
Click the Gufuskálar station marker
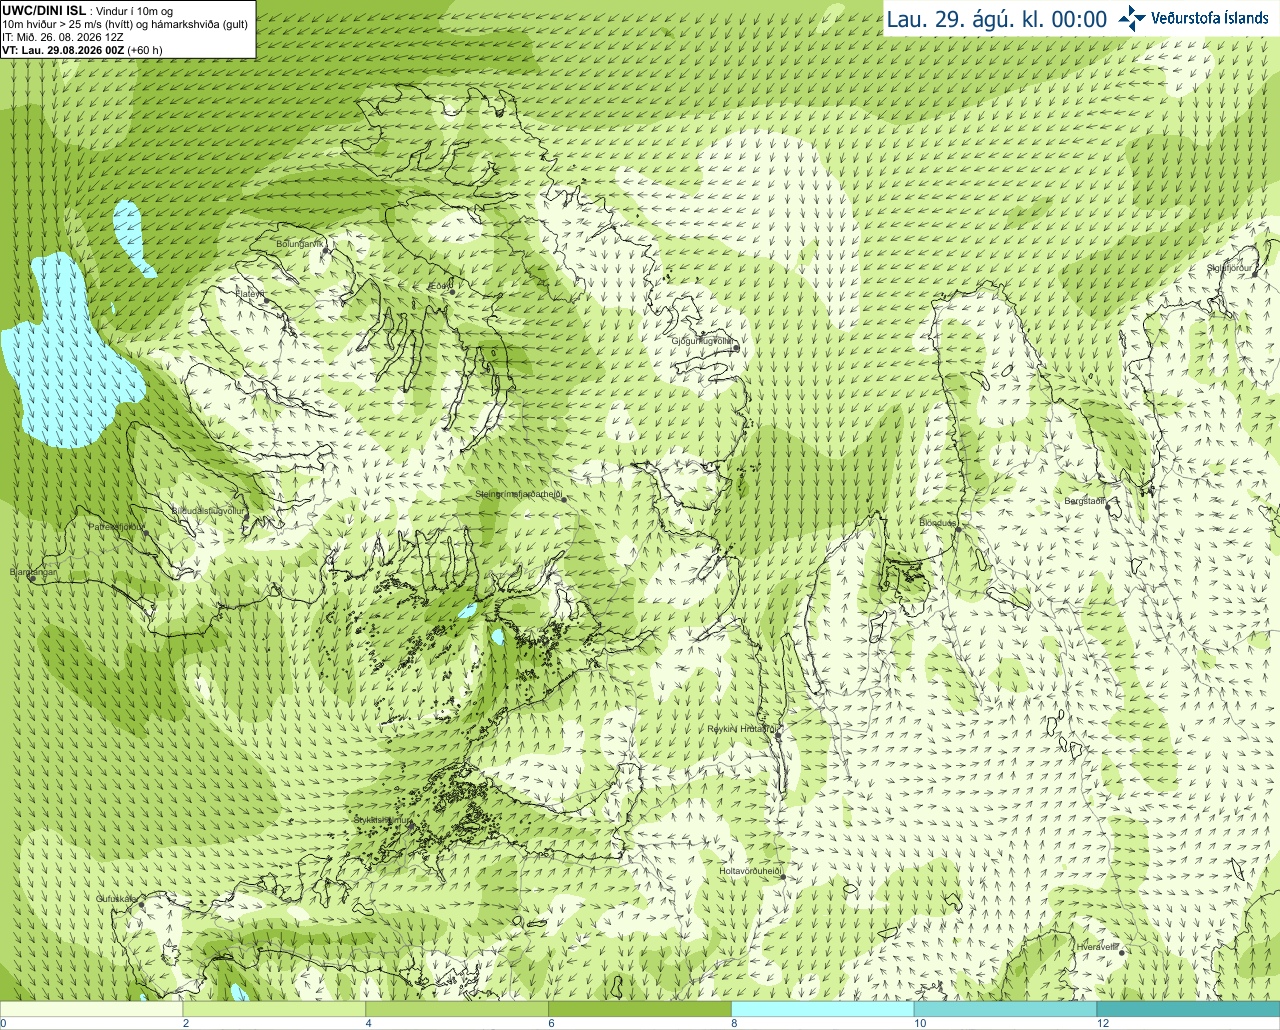[x=141, y=904]
